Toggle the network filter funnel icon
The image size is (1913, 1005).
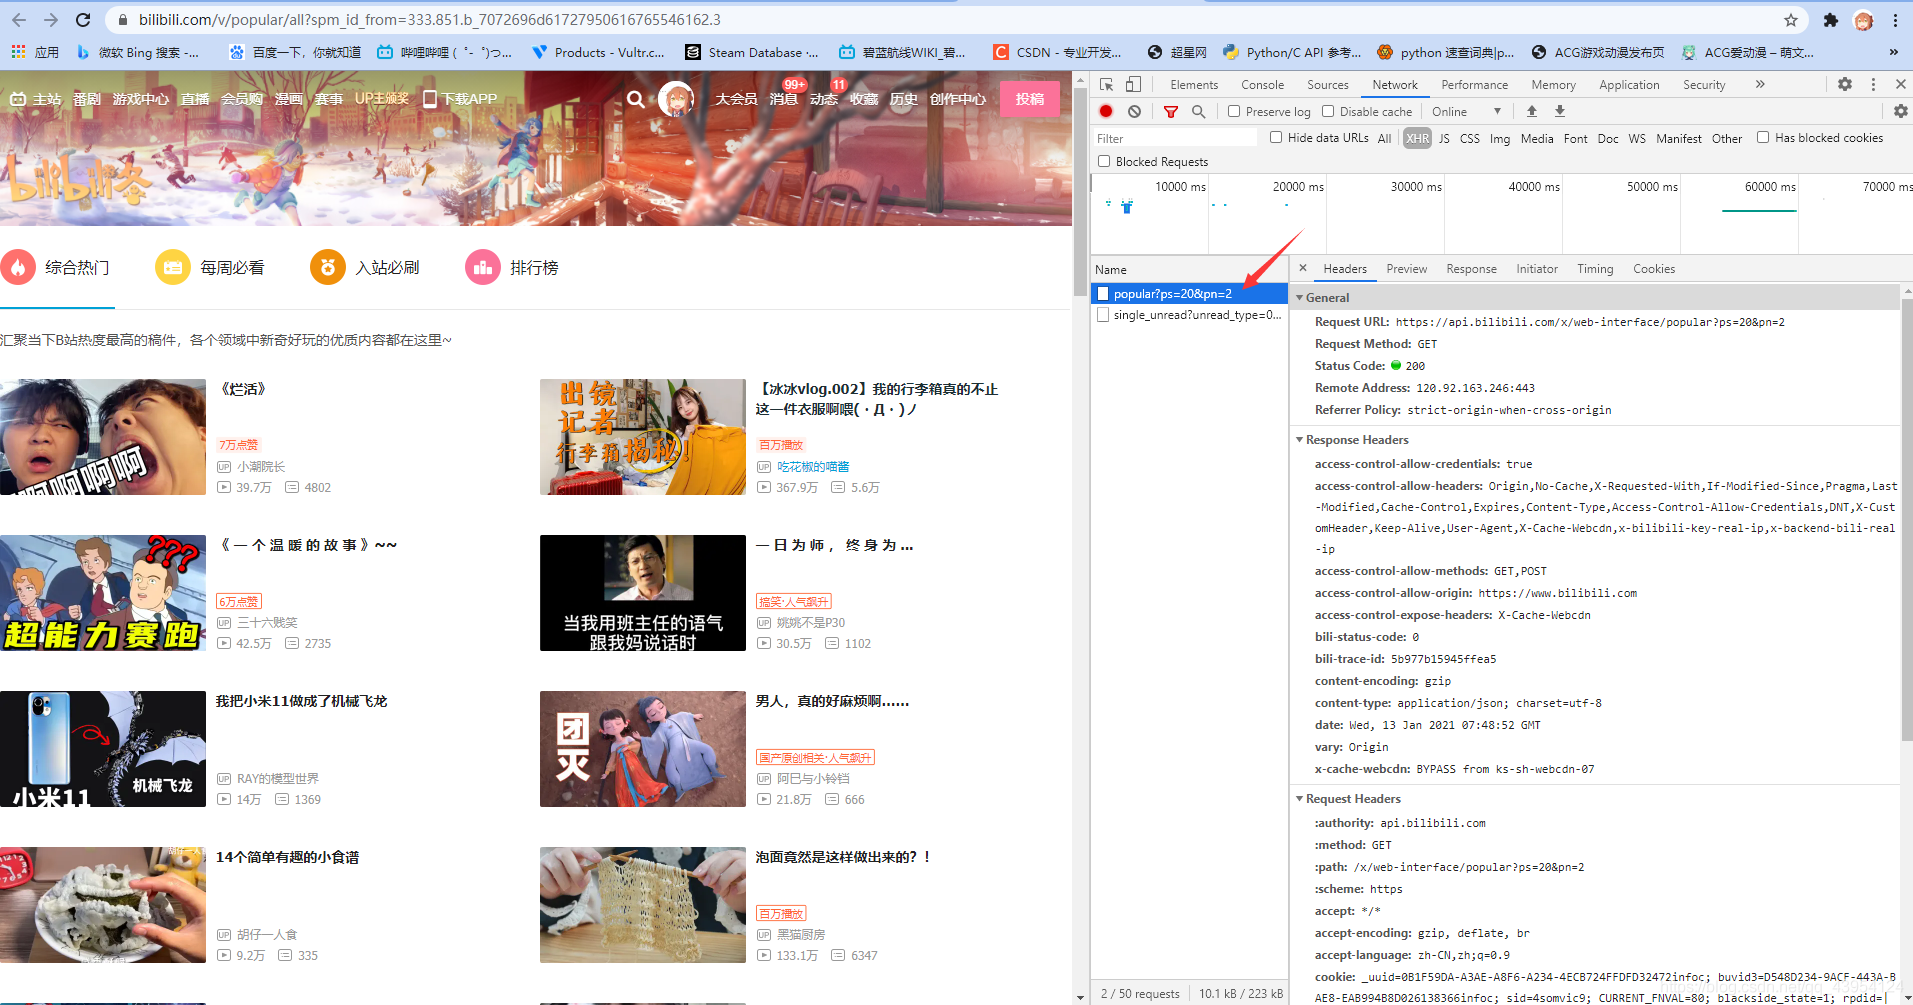click(x=1171, y=111)
